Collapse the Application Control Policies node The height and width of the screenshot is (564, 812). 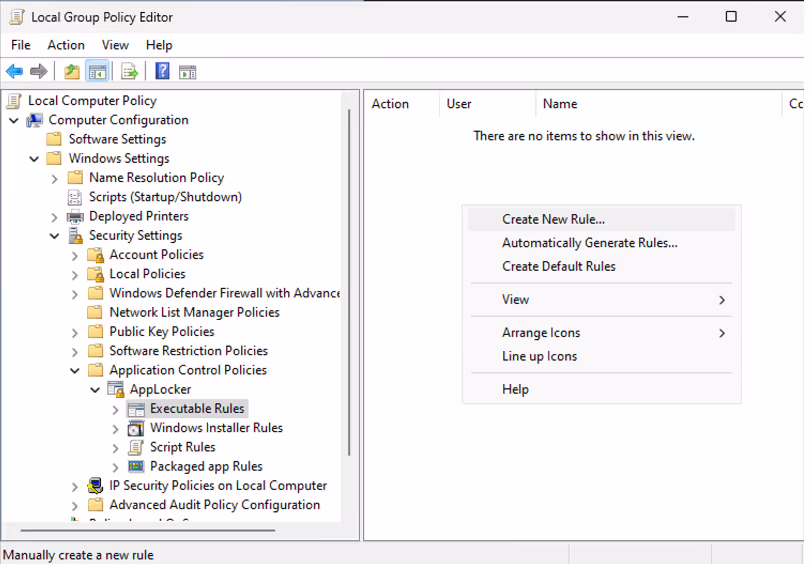click(75, 371)
